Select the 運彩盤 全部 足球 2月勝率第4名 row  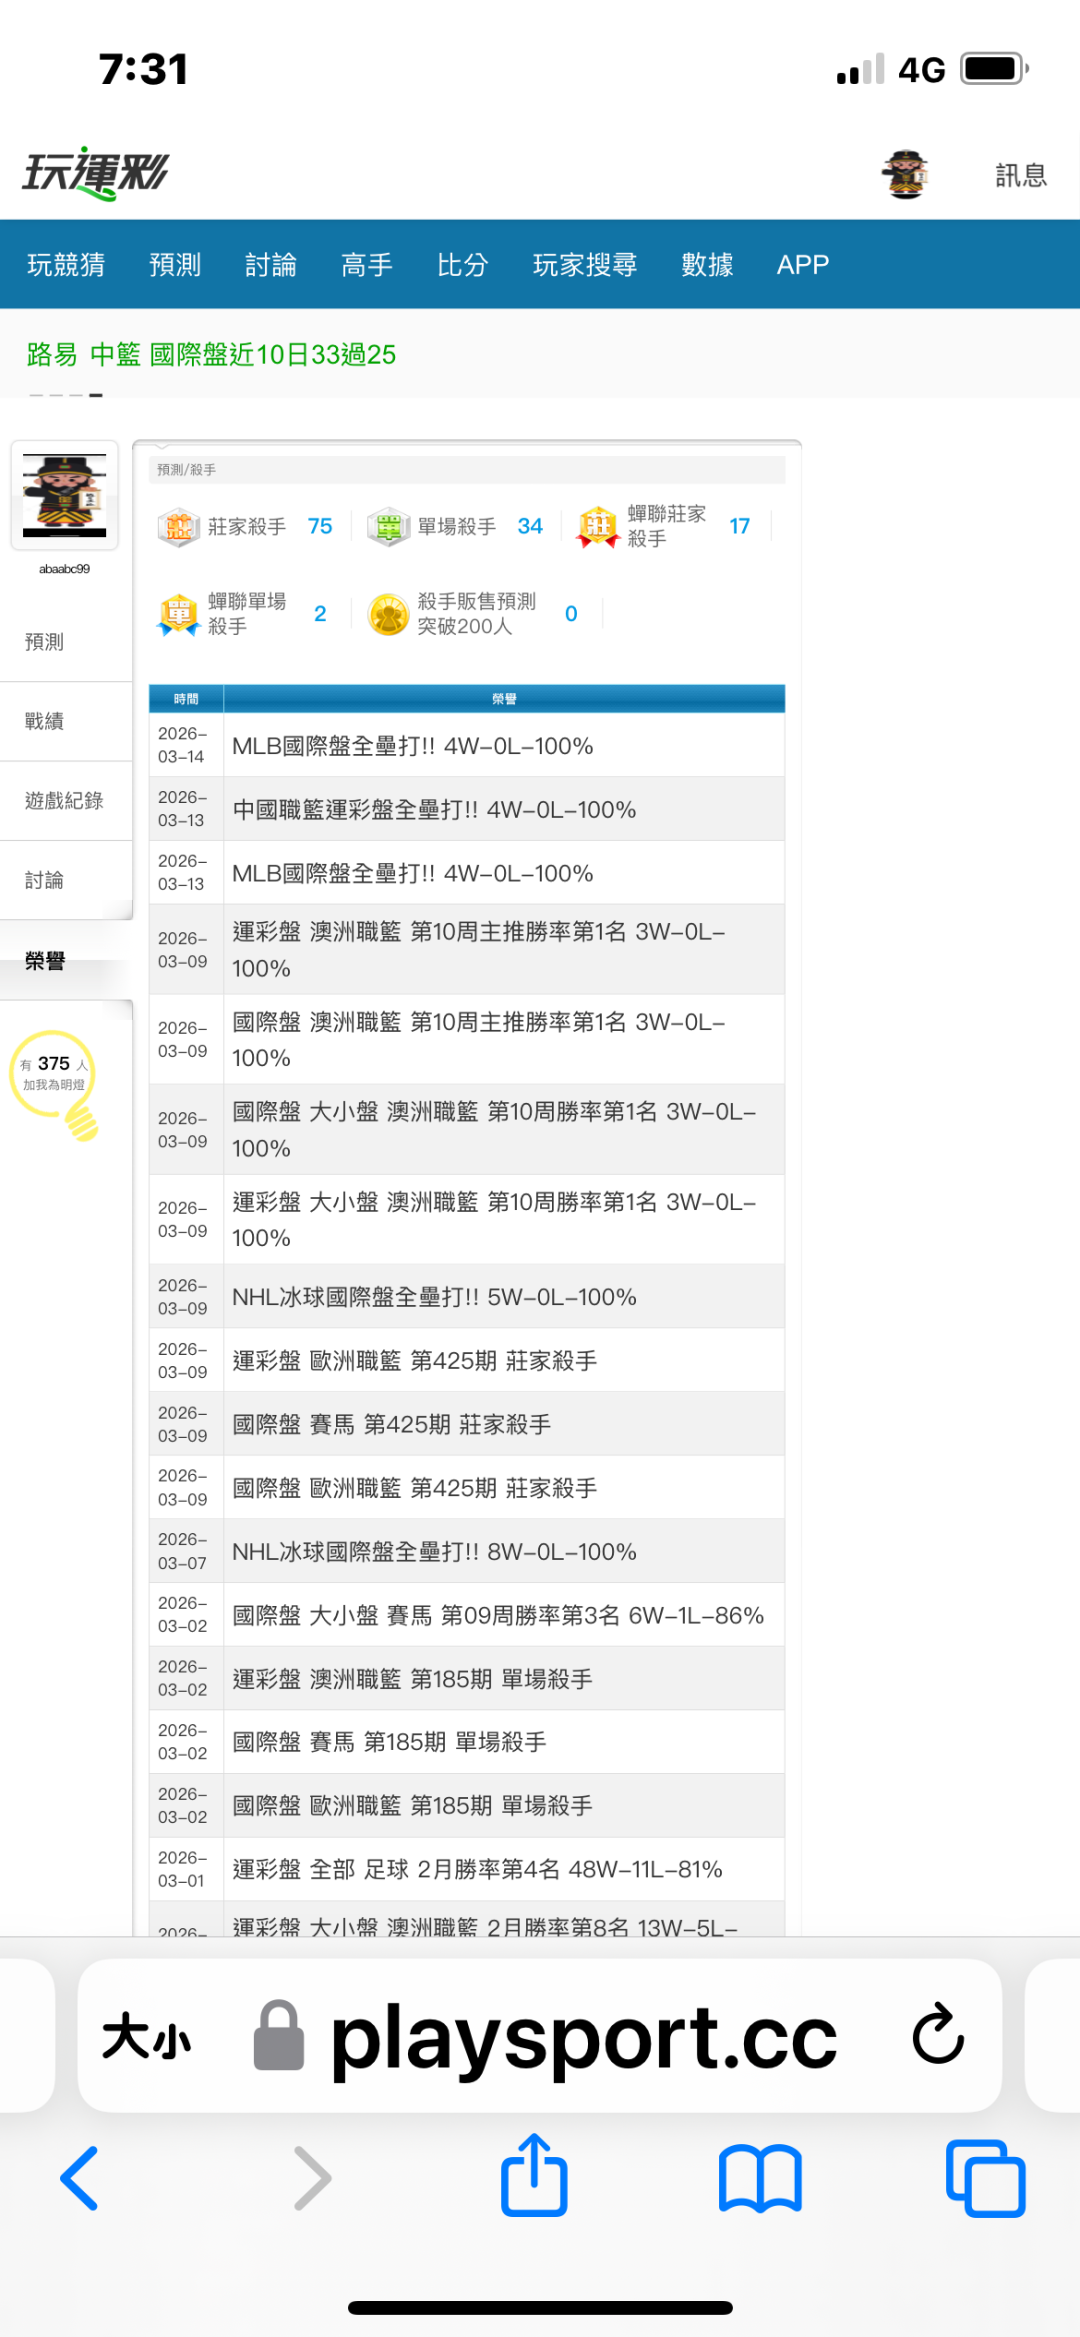coord(467,1869)
